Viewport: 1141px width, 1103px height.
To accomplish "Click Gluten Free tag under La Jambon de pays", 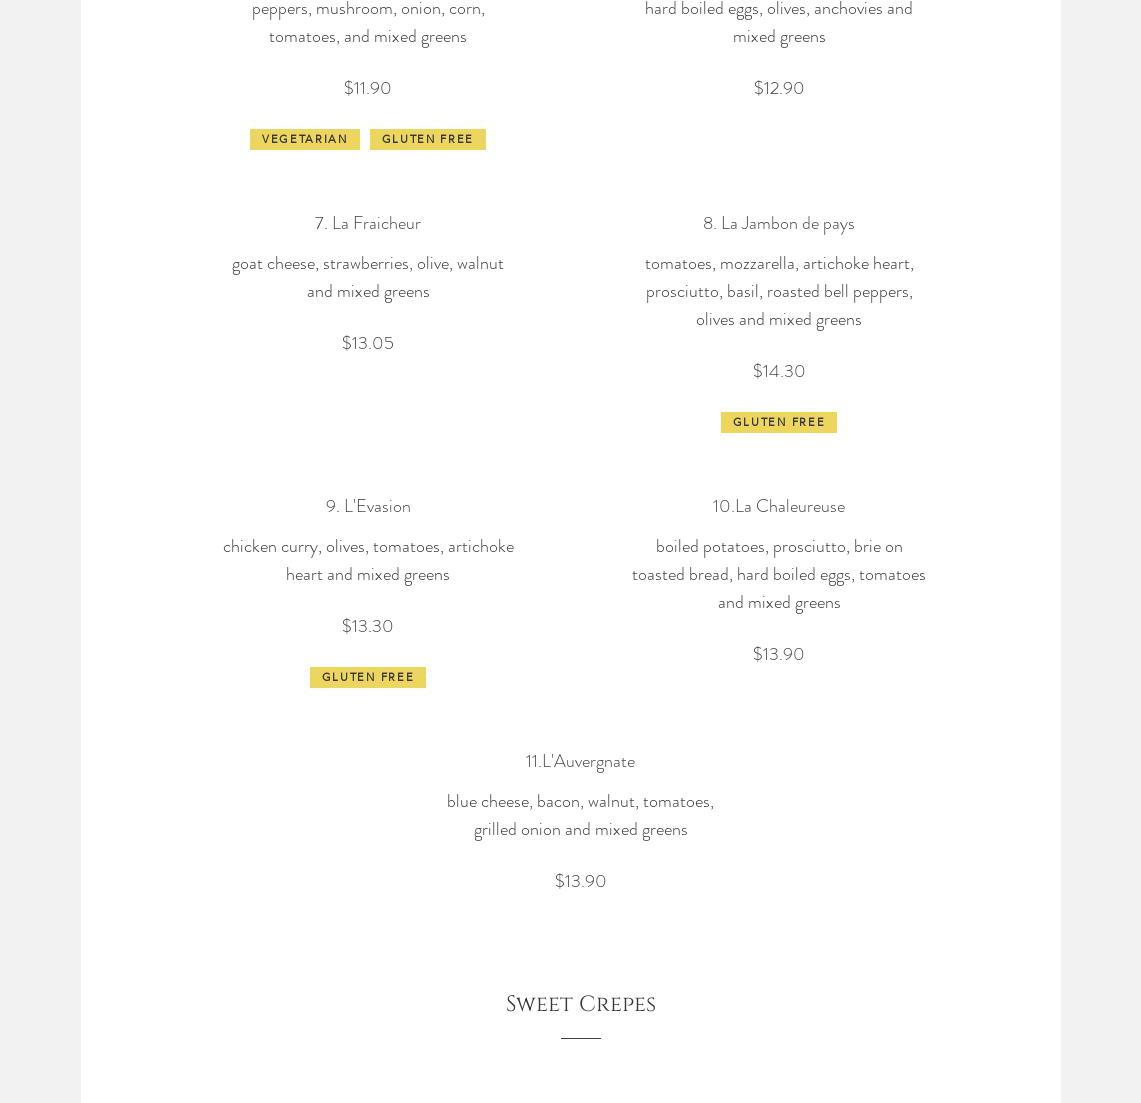I will (x=778, y=422).
